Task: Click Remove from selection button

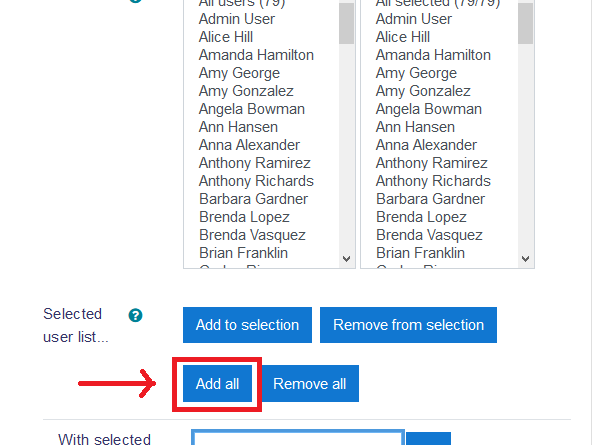Action: point(409,325)
